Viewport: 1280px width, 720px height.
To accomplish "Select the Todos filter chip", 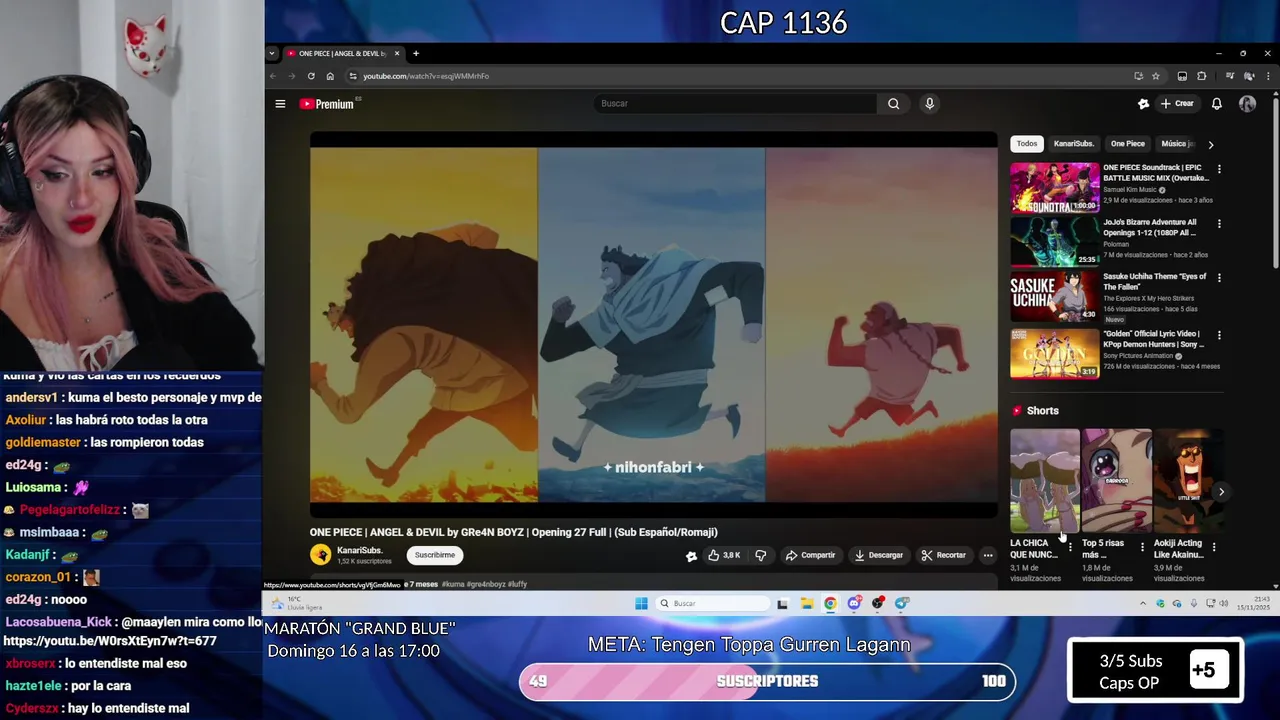I will 1027,144.
